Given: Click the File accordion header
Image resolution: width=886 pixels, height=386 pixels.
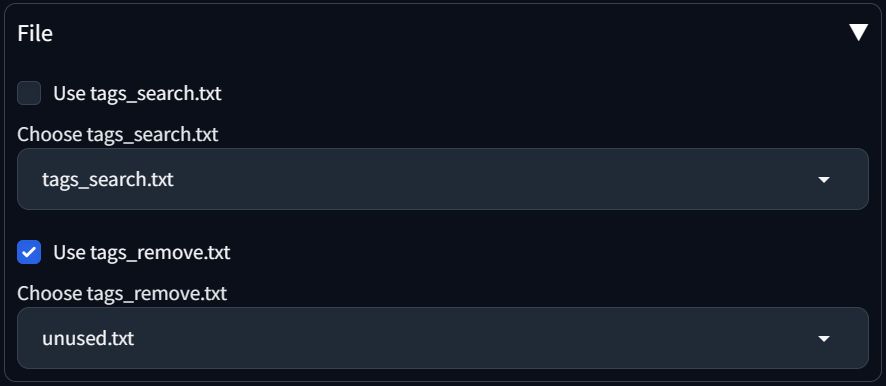Looking at the screenshot, I should (442, 33).
